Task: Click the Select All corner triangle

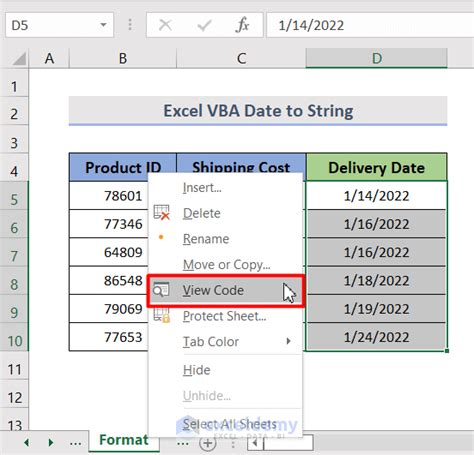Action: (19, 59)
